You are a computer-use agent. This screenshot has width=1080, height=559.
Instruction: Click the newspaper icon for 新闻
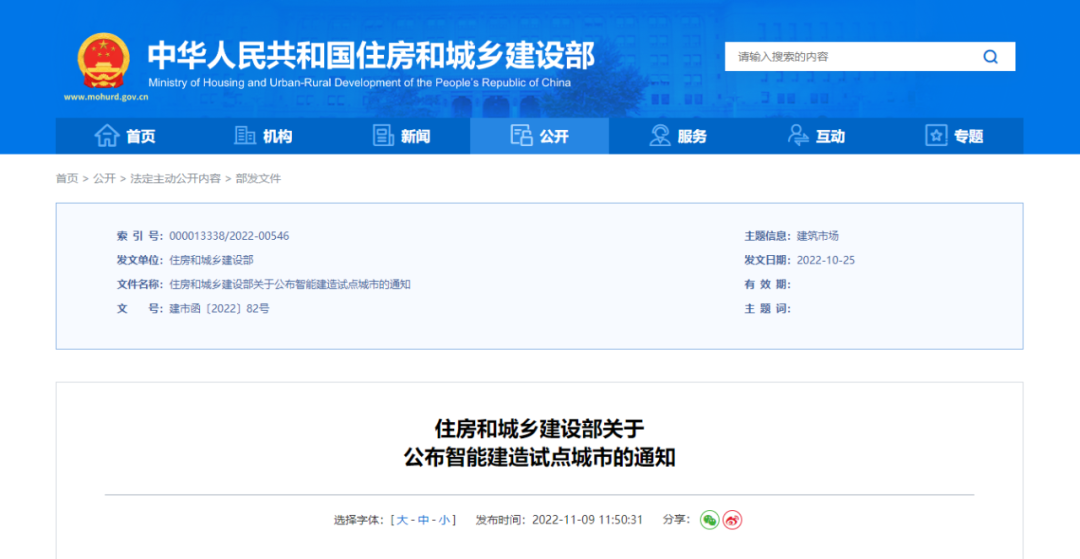point(383,136)
